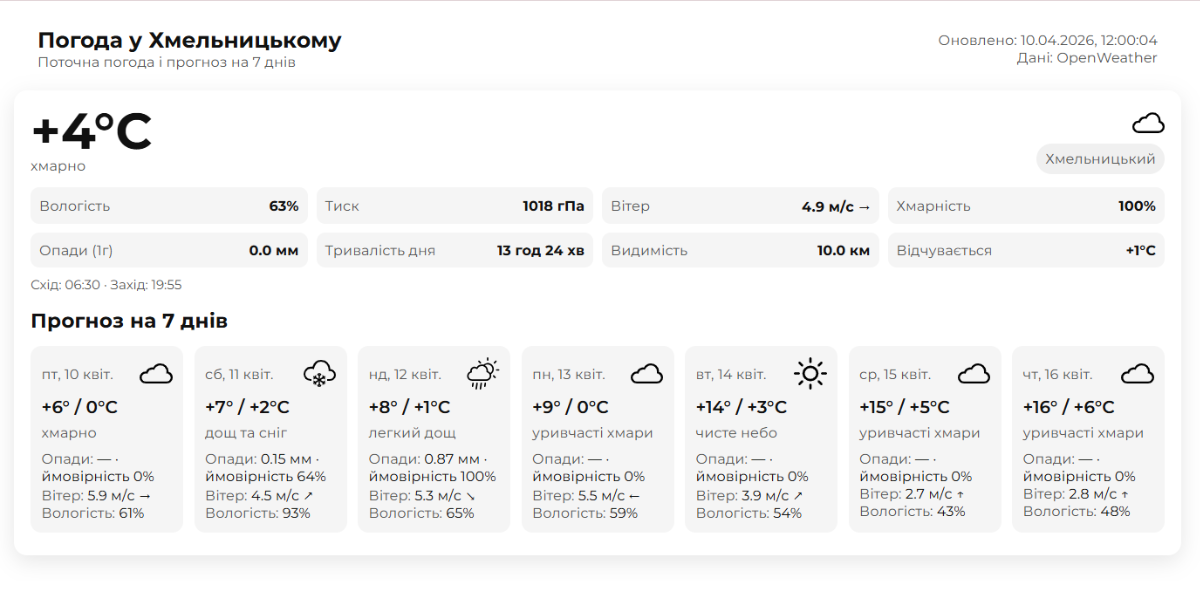Click the cloud icon for ср, 15 квіт.

(x=974, y=374)
